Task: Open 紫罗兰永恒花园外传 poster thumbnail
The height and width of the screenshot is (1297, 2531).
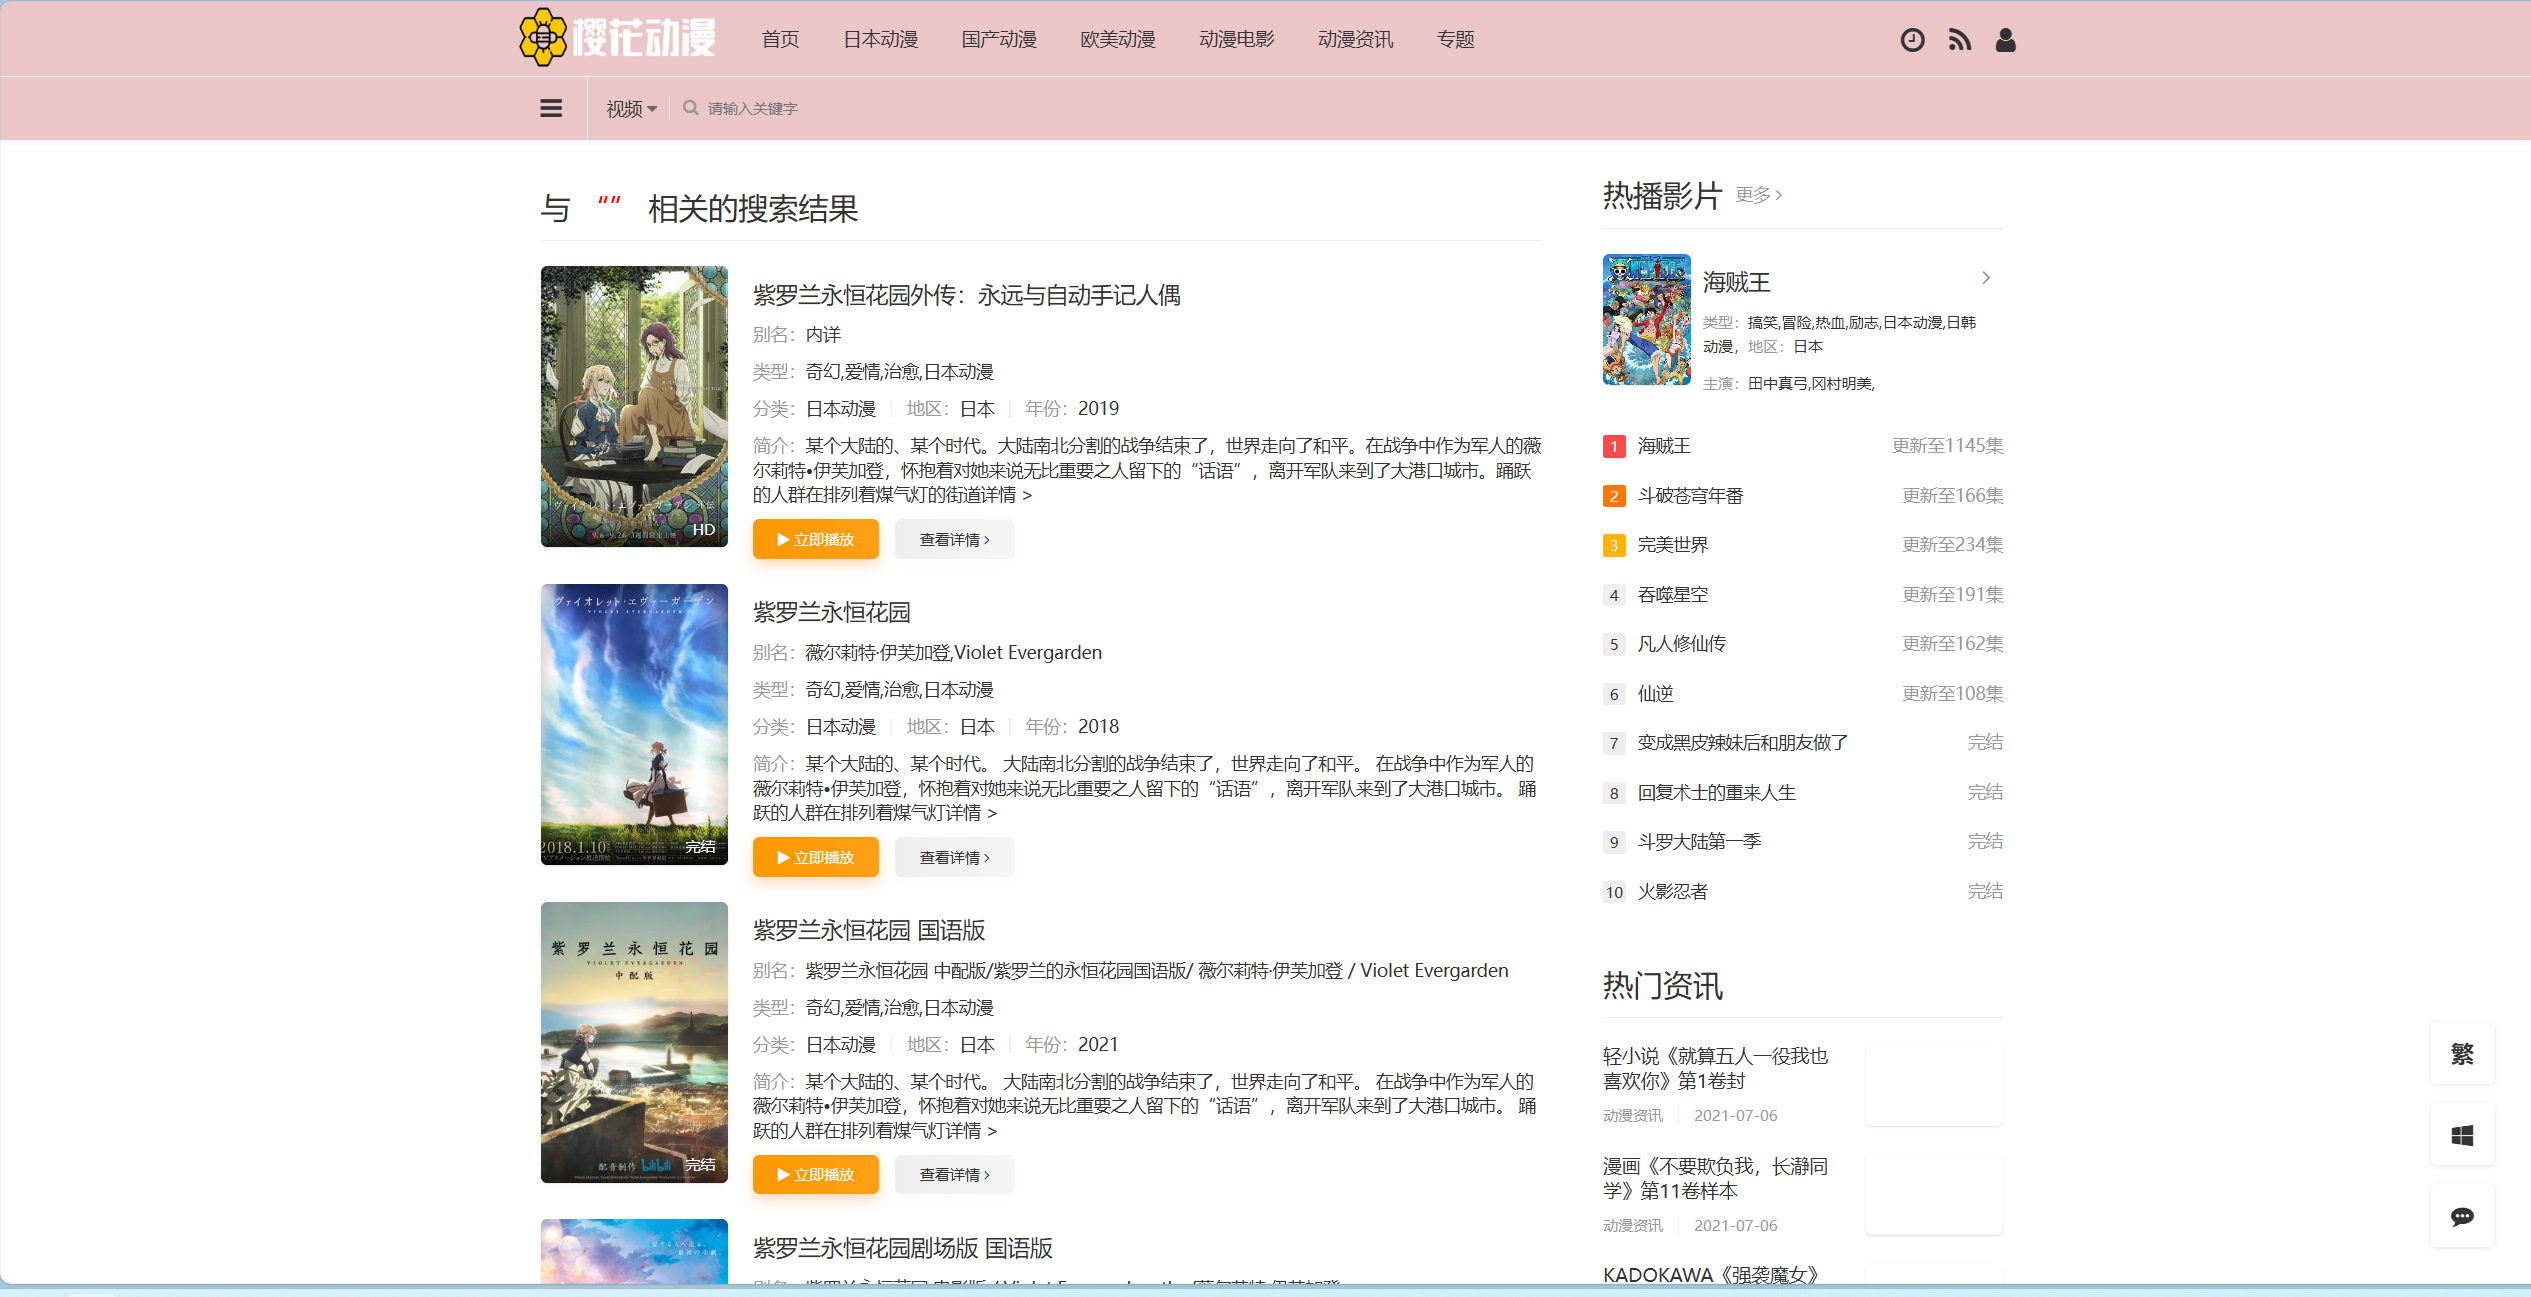Action: (x=634, y=406)
